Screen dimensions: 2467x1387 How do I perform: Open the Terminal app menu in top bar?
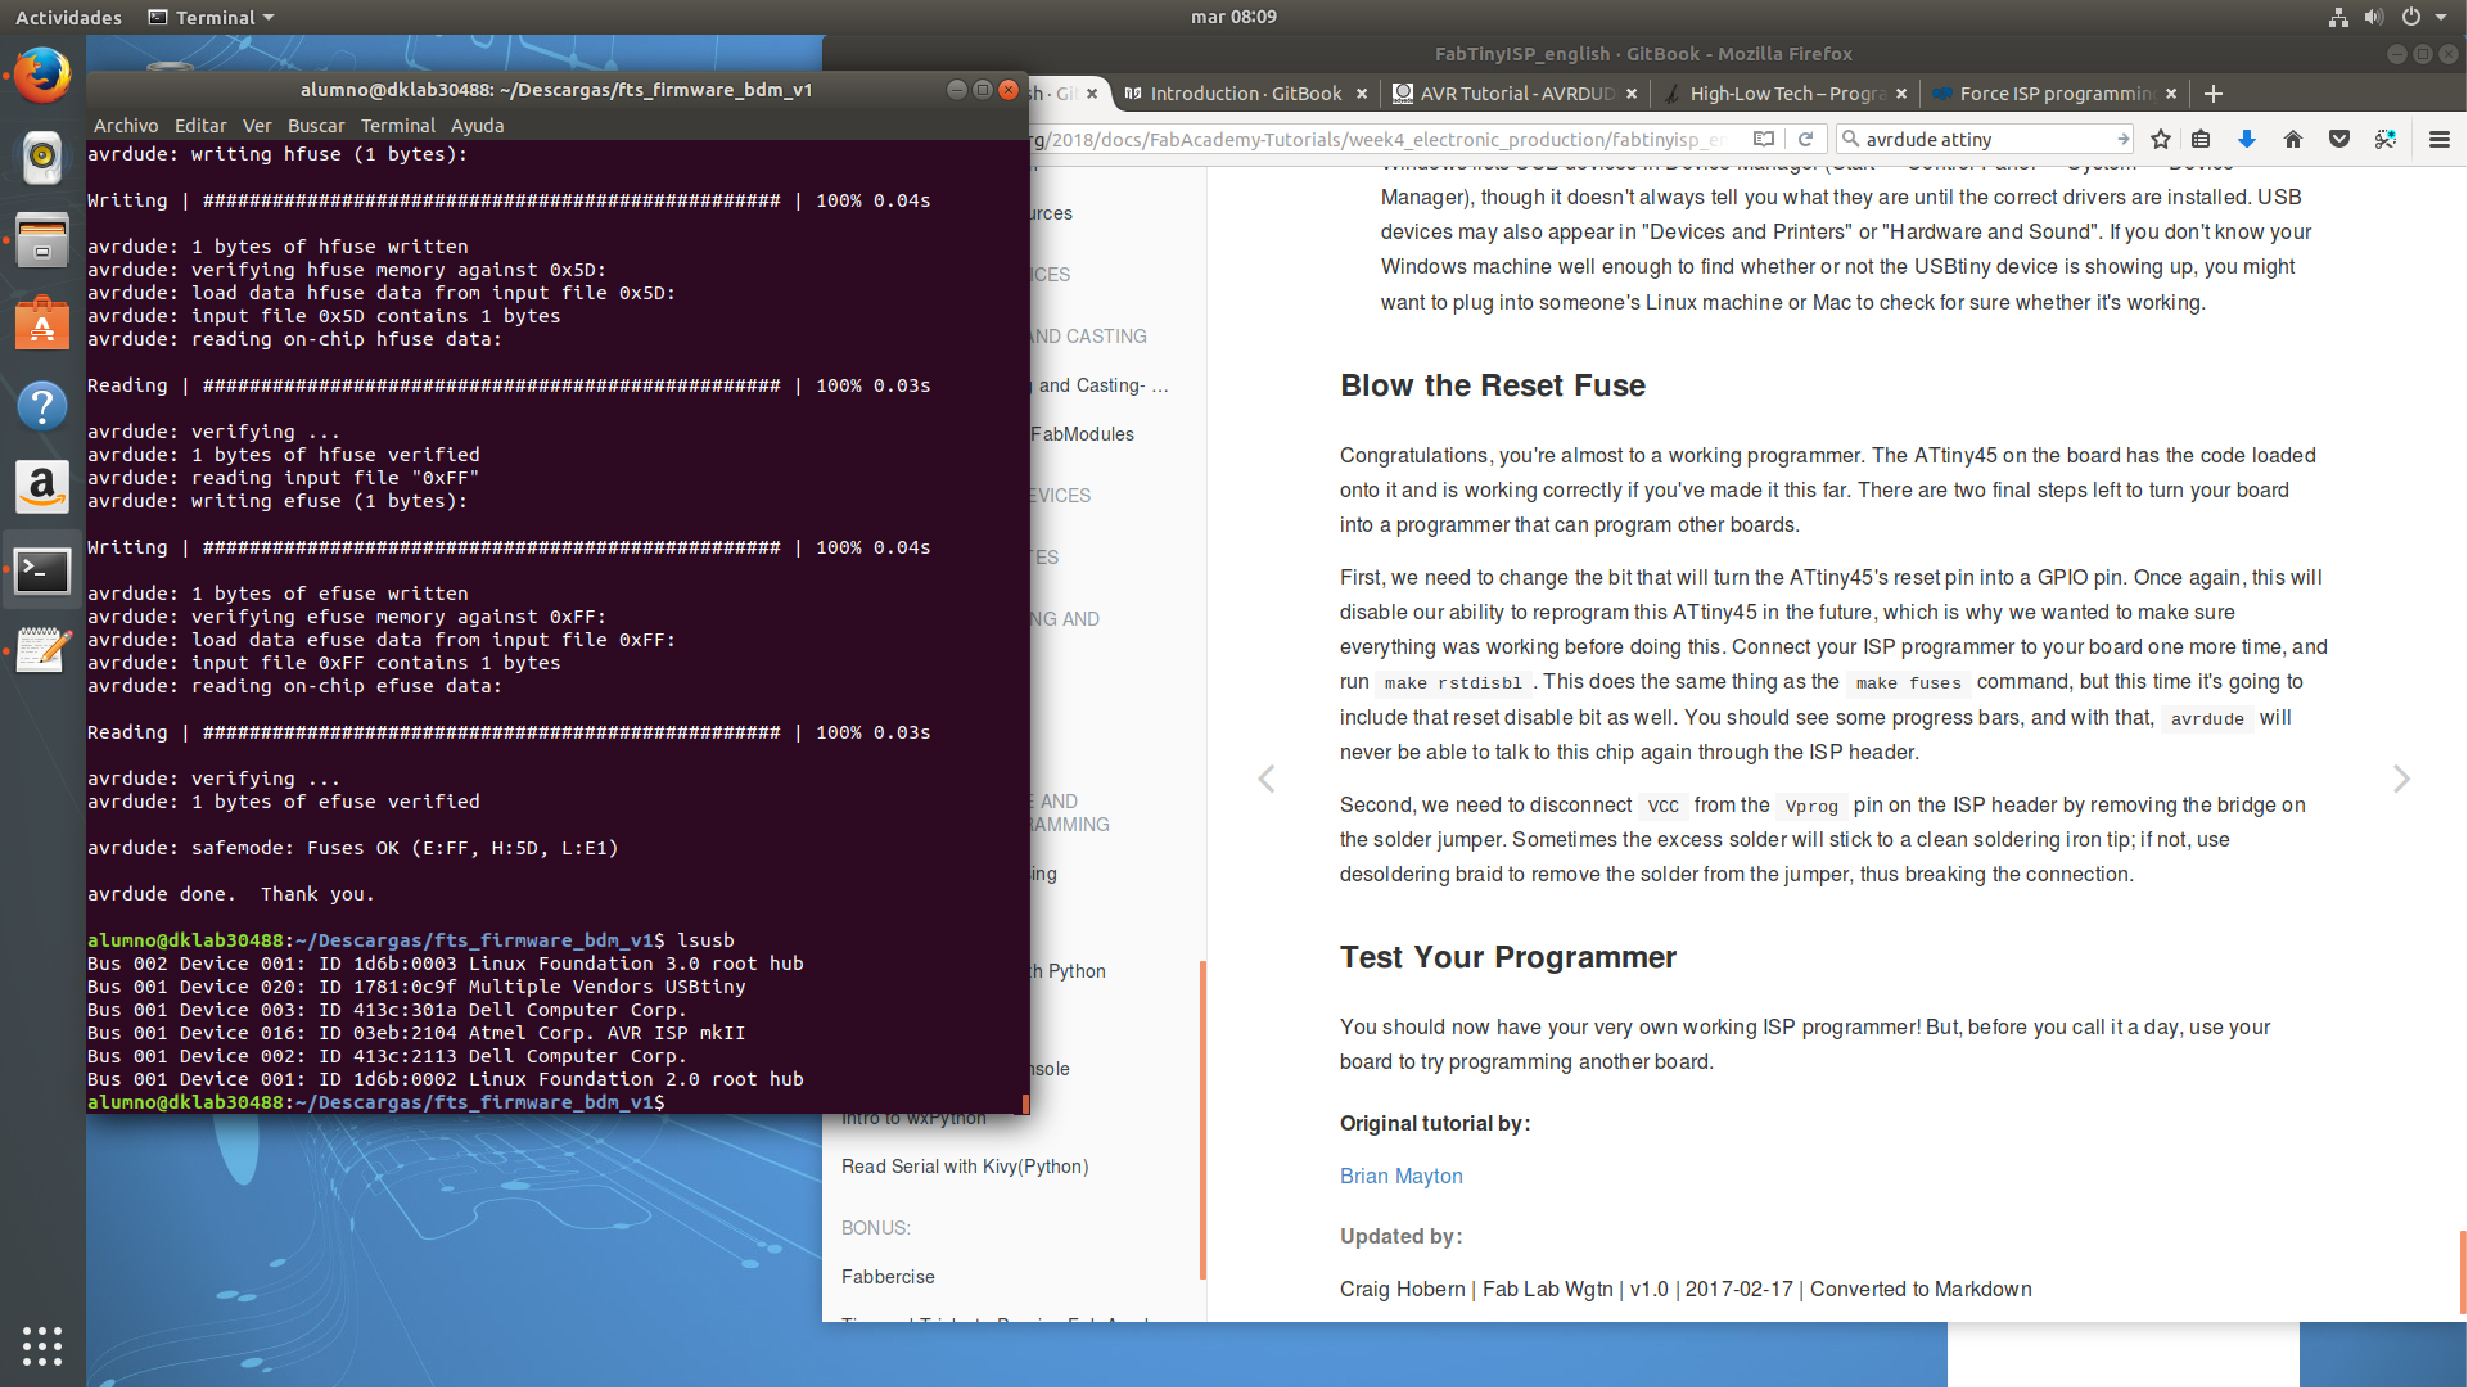pos(212,17)
